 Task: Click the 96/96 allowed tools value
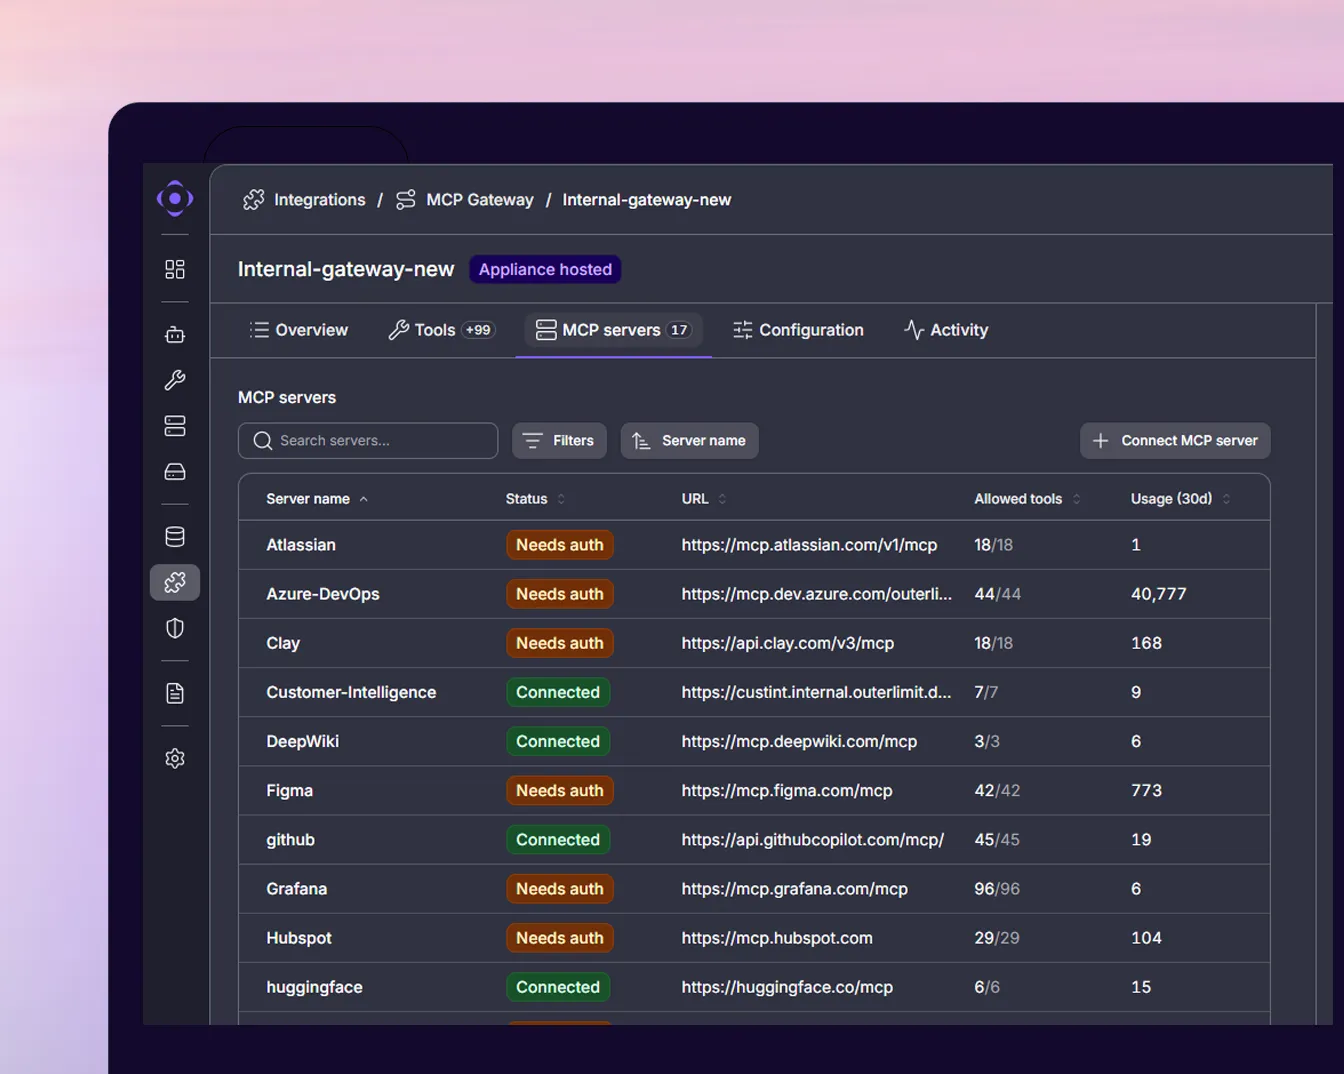click(997, 889)
